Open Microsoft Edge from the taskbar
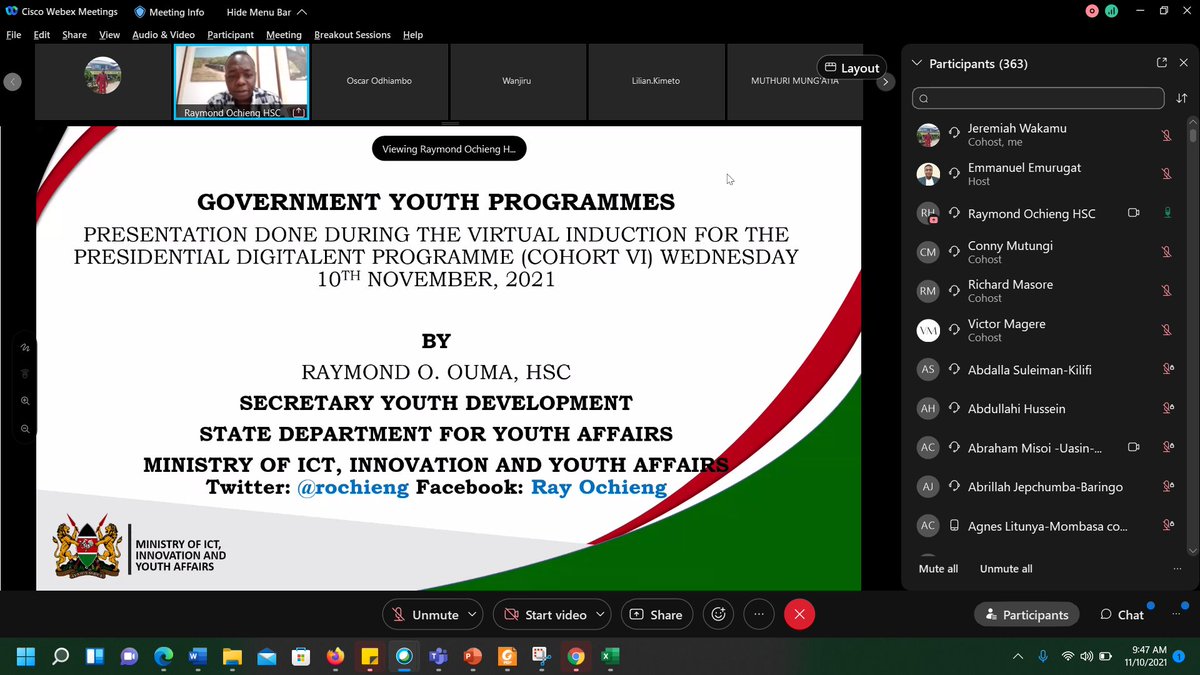 [x=163, y=656]
